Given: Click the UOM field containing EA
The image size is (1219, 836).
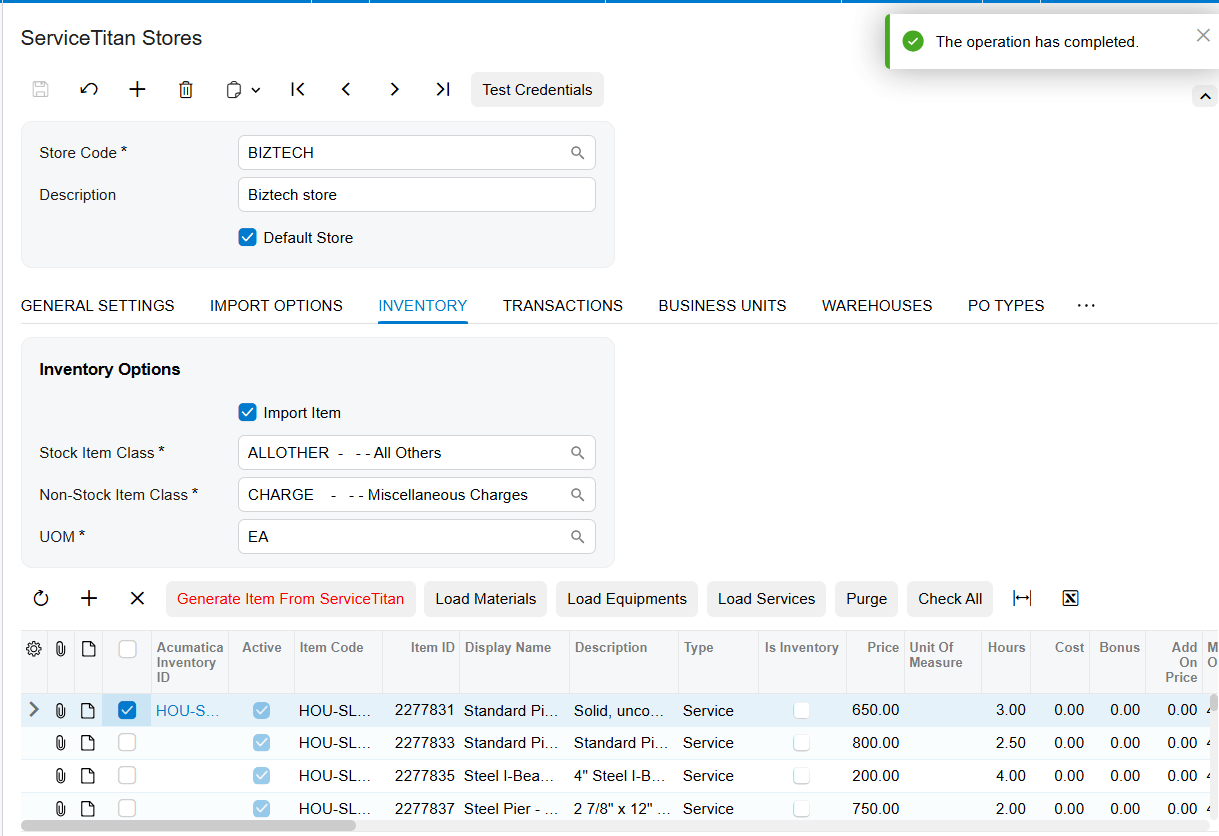Looking at the screenshot, I should [x=417, y=537].
